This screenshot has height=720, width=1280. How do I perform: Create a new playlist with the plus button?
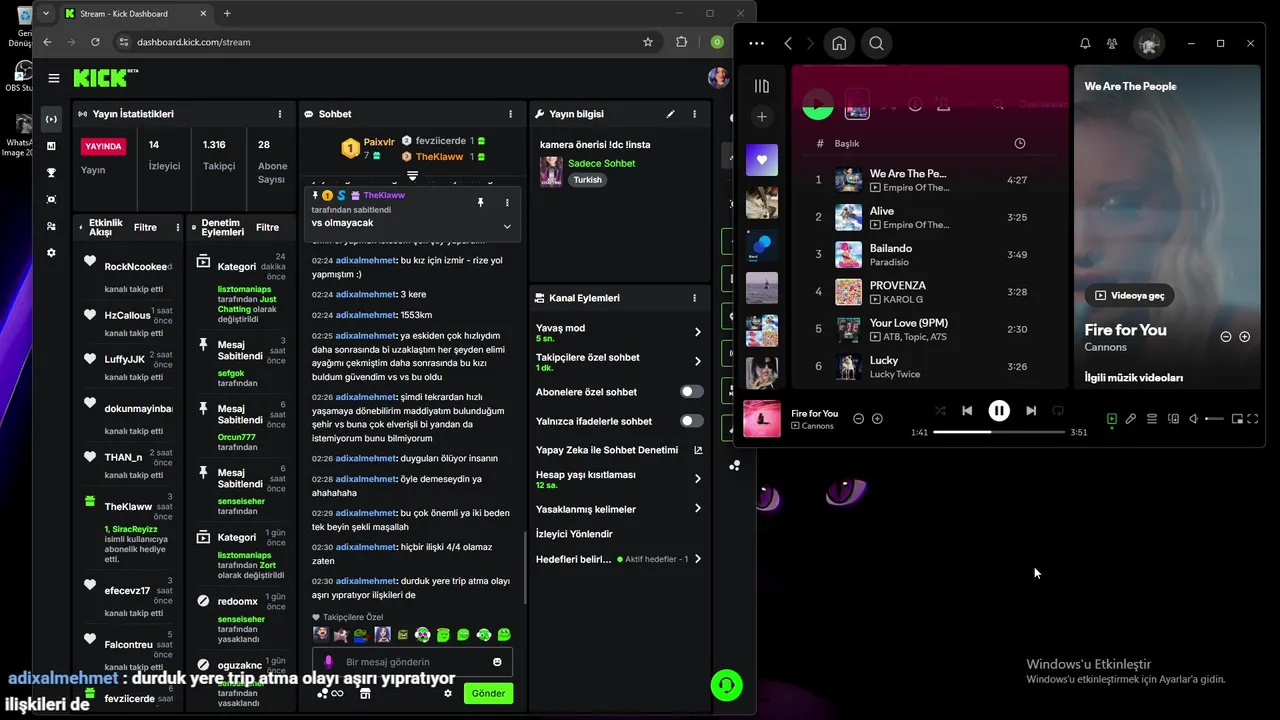[762, 117]
